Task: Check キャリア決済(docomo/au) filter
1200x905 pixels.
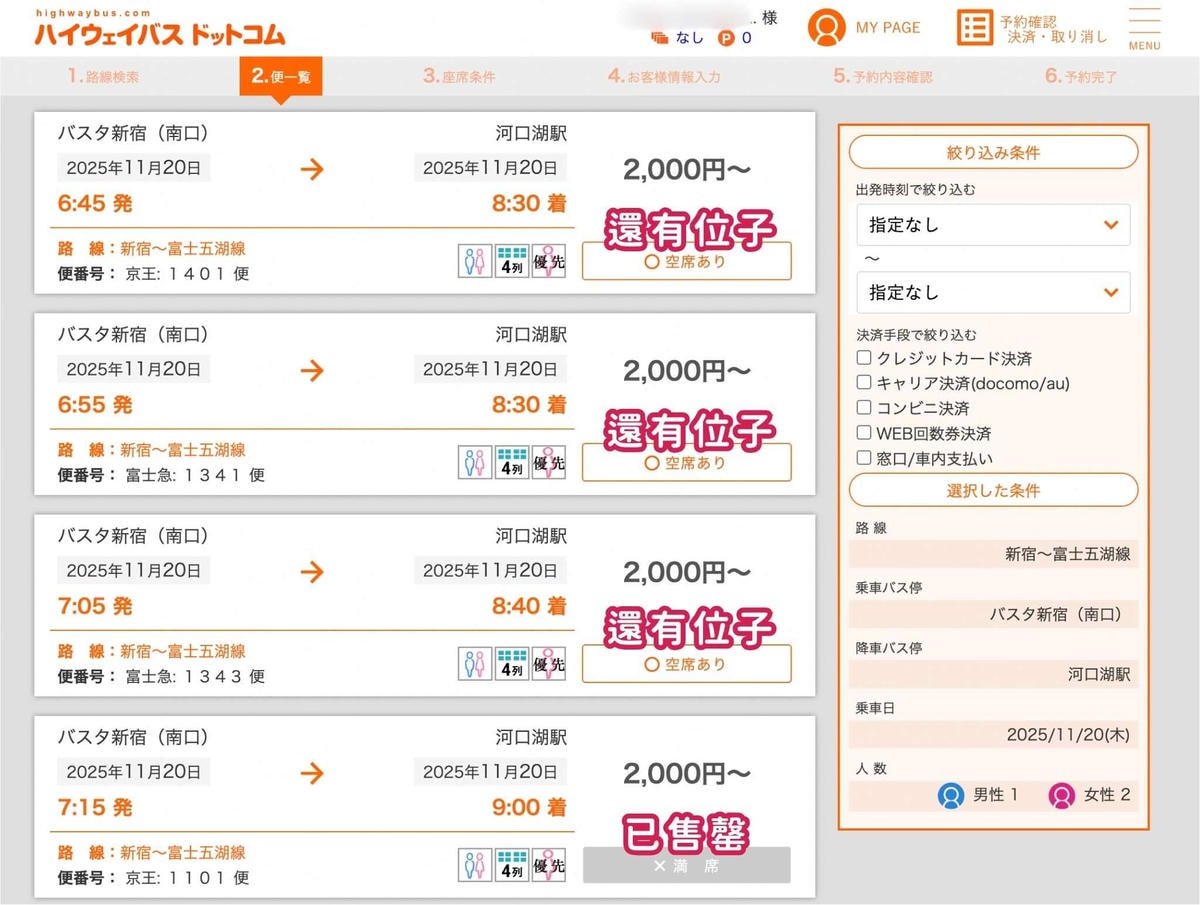Action: (864, 383)
